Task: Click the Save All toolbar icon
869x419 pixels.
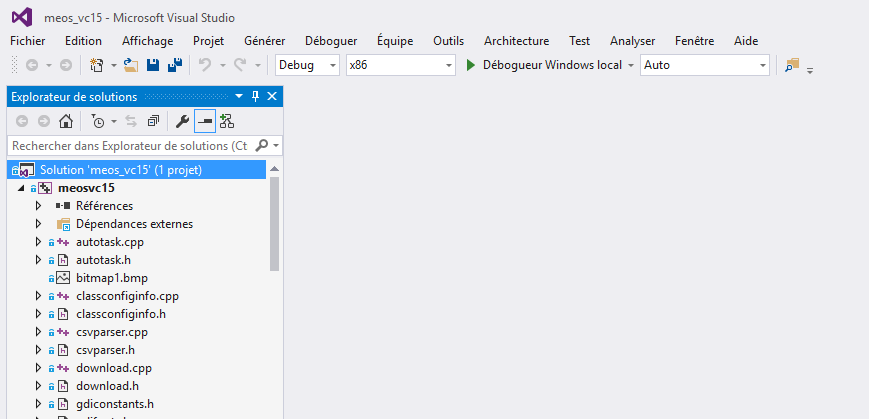Action: coord(175,65)
